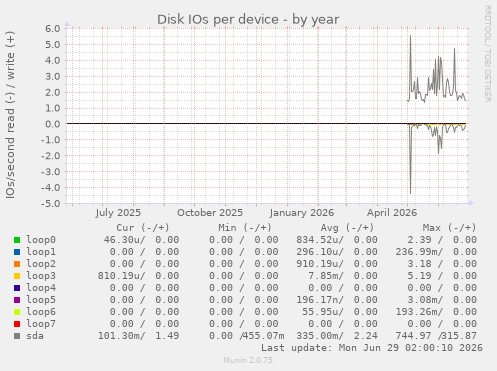Click the red loop7 legend swatch

pos(17,324)
